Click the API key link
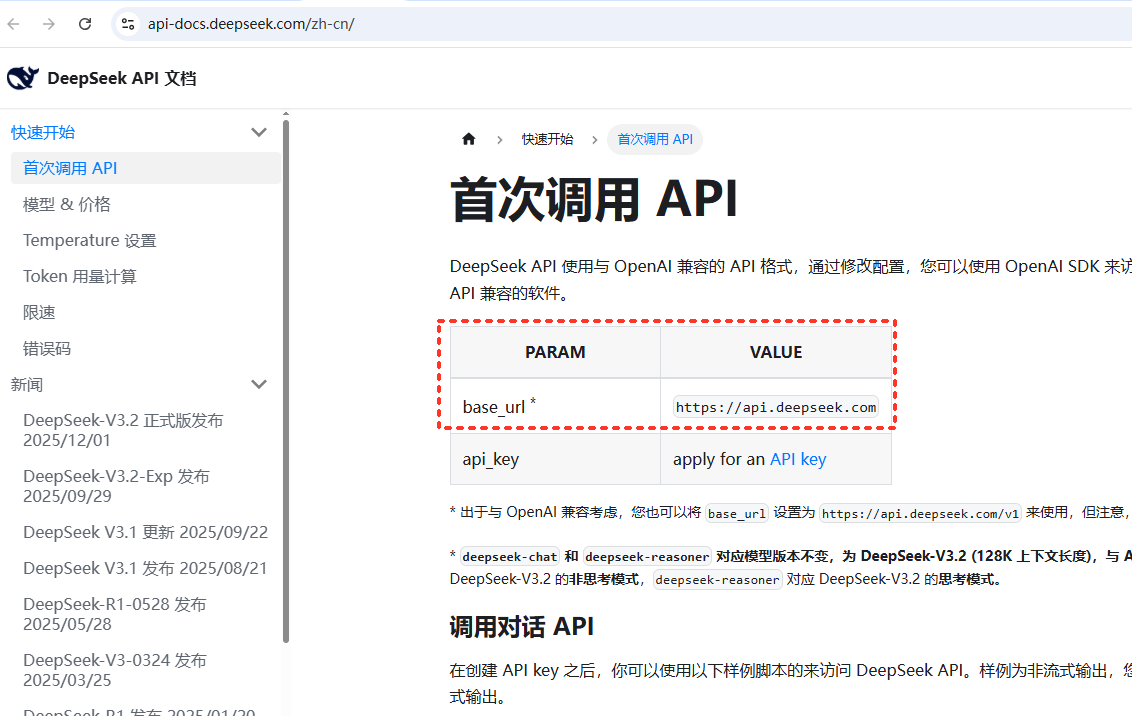 click(x=798, y=459)
